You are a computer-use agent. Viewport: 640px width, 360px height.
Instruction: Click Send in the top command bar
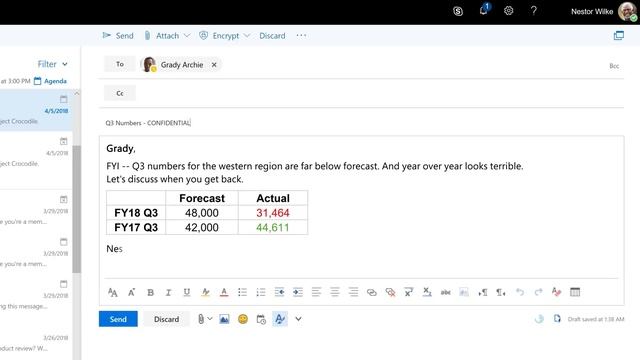pos(118,36)
